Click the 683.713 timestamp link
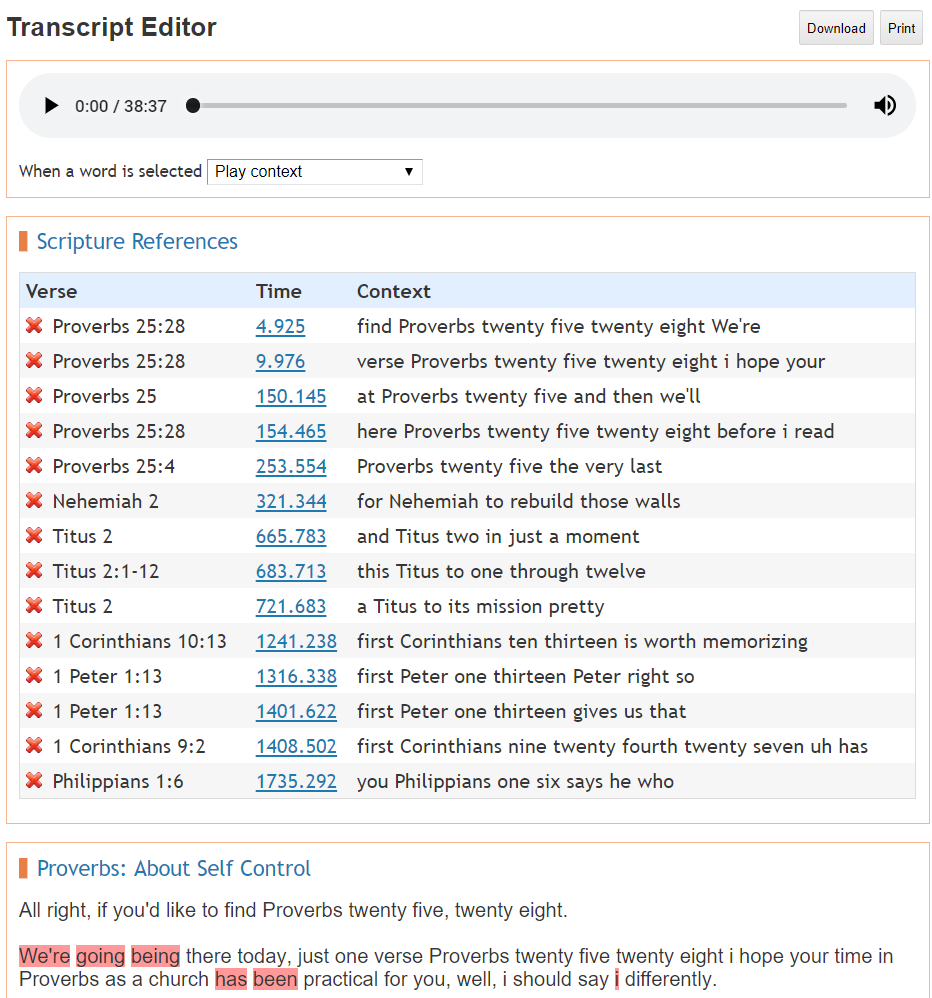This screenshot has width=932, height=998. tap(290, 571)
